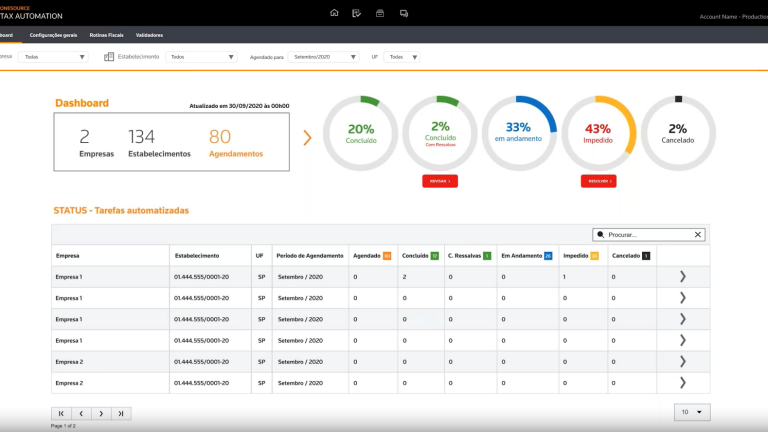Go to next page of the table

pyautogui.click(x=101, y=413)
